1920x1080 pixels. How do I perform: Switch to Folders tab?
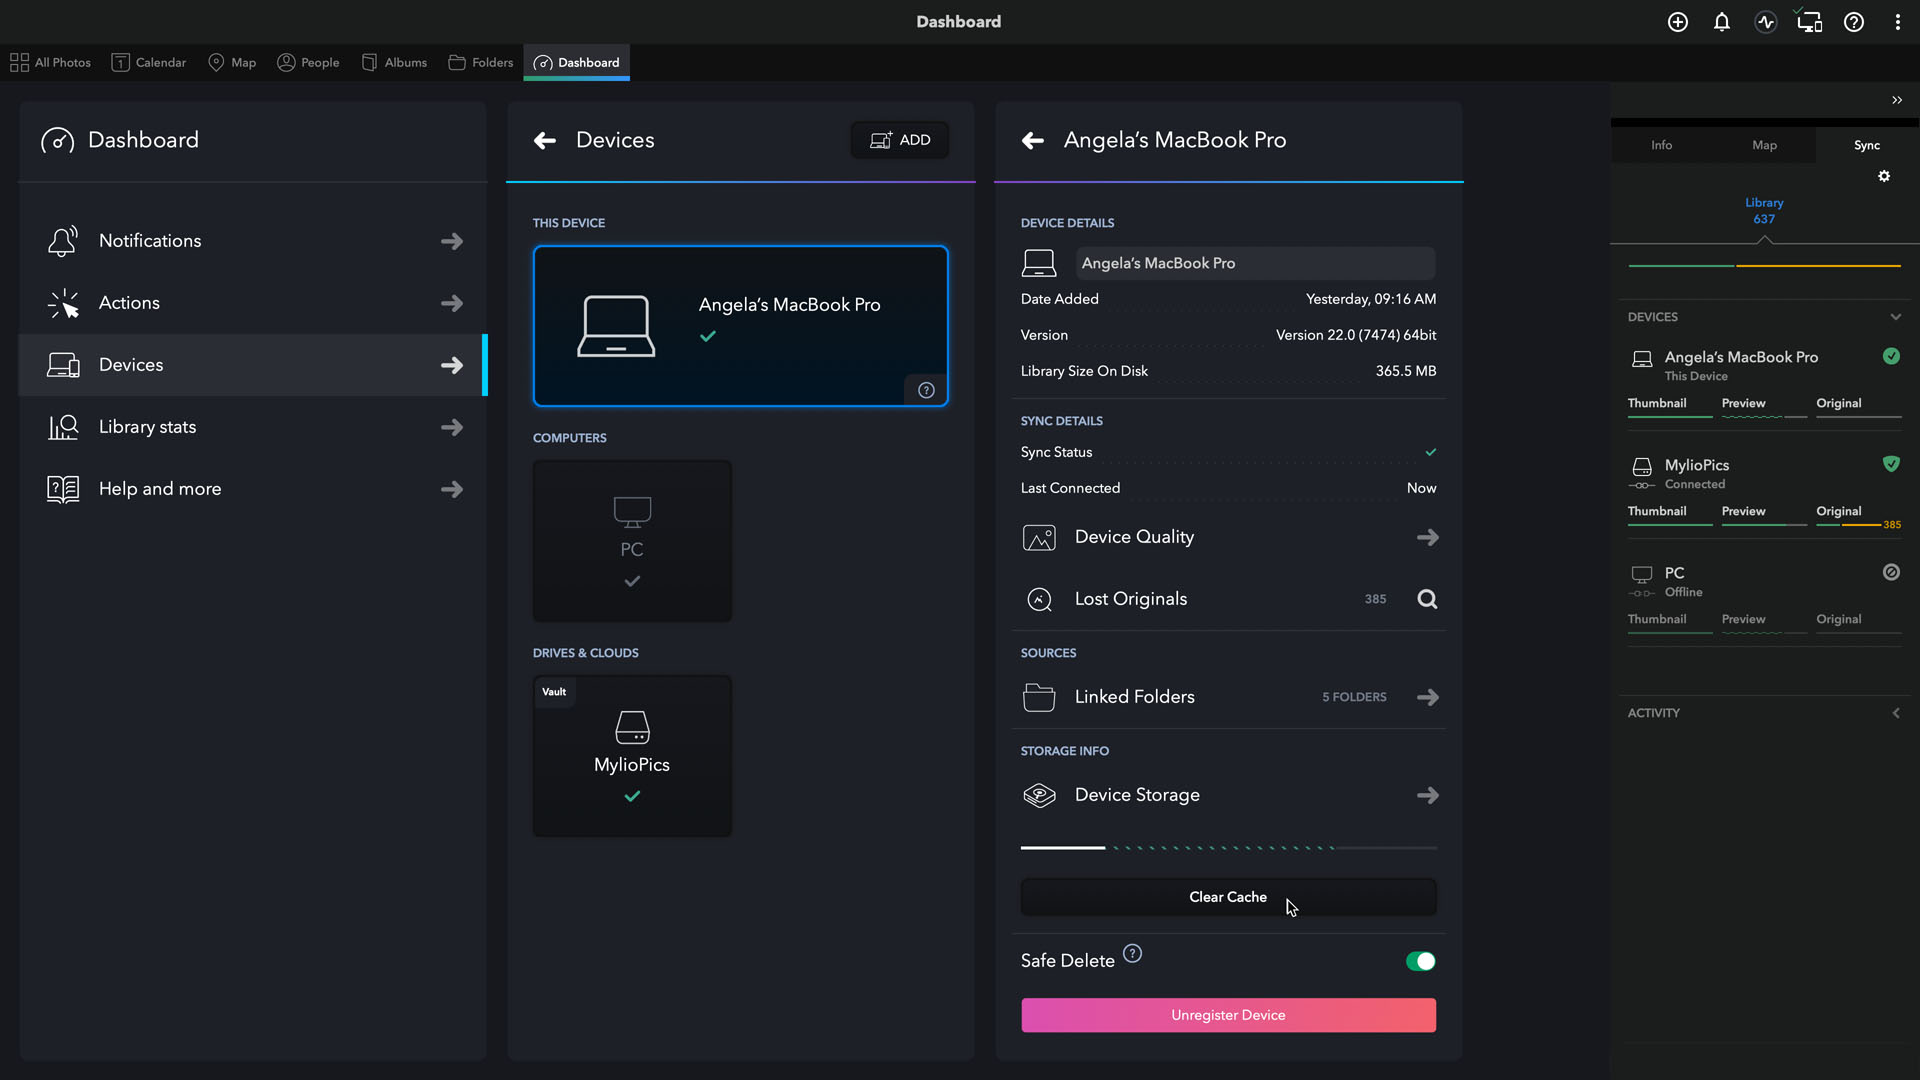point(480,62)
